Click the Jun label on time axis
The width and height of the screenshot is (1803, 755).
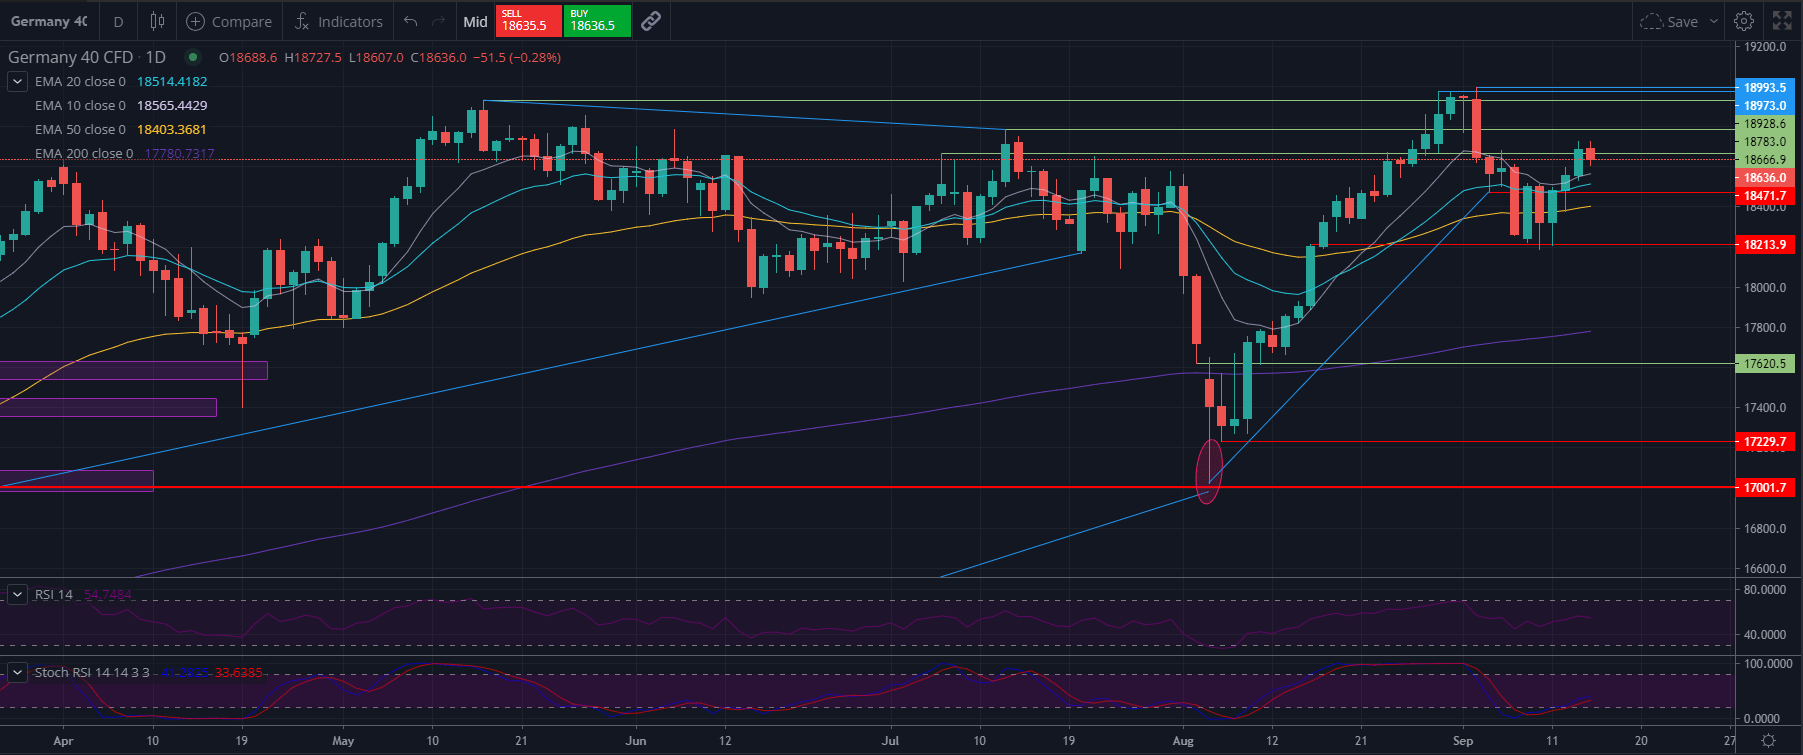click(x=635, y=741)
